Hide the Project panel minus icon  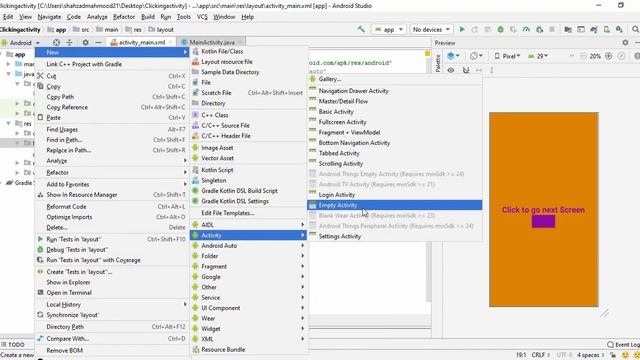98,42
